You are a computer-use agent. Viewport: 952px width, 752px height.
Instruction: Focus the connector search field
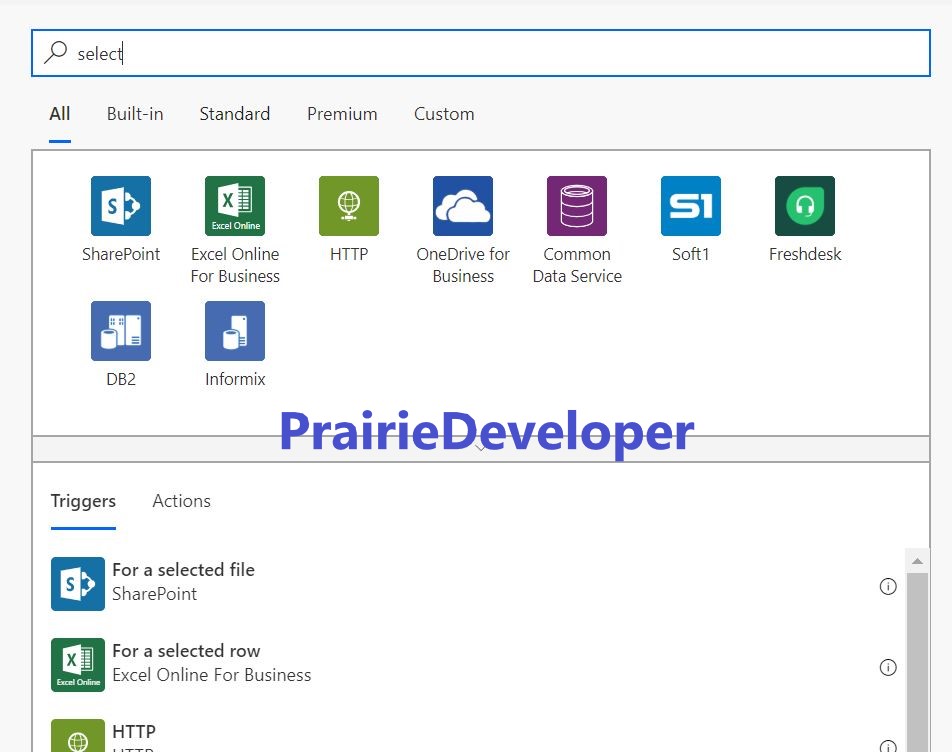click(x=481, y=53)
